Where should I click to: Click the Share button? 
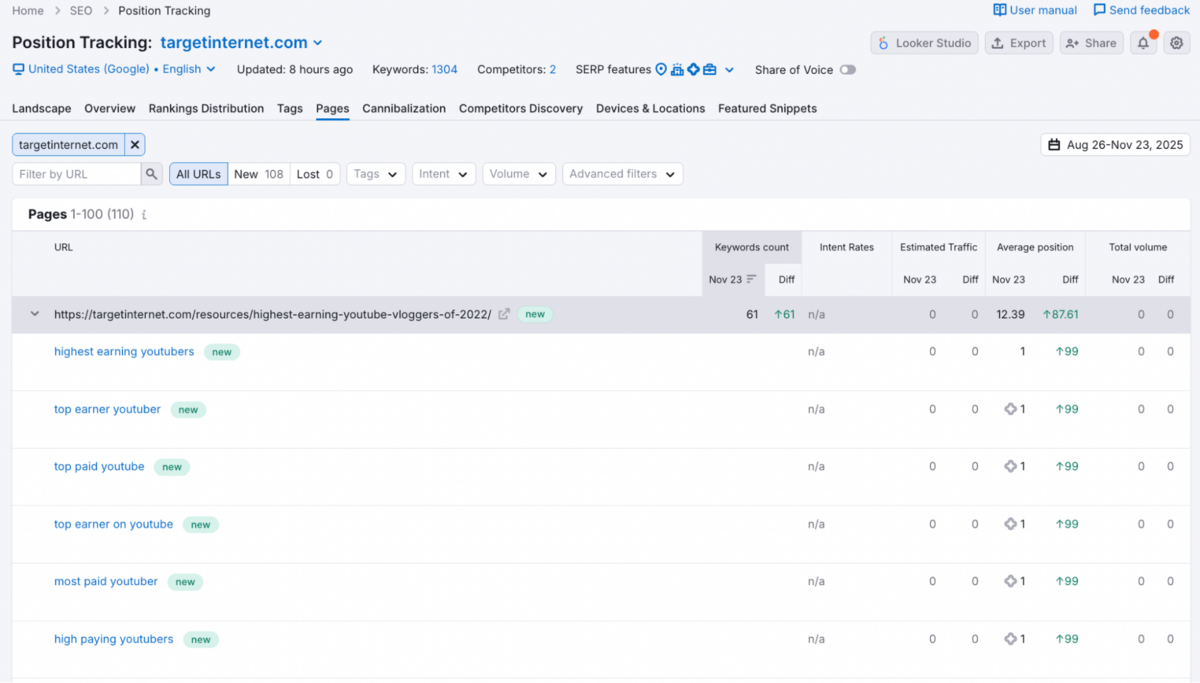(x=1091, y=43)
